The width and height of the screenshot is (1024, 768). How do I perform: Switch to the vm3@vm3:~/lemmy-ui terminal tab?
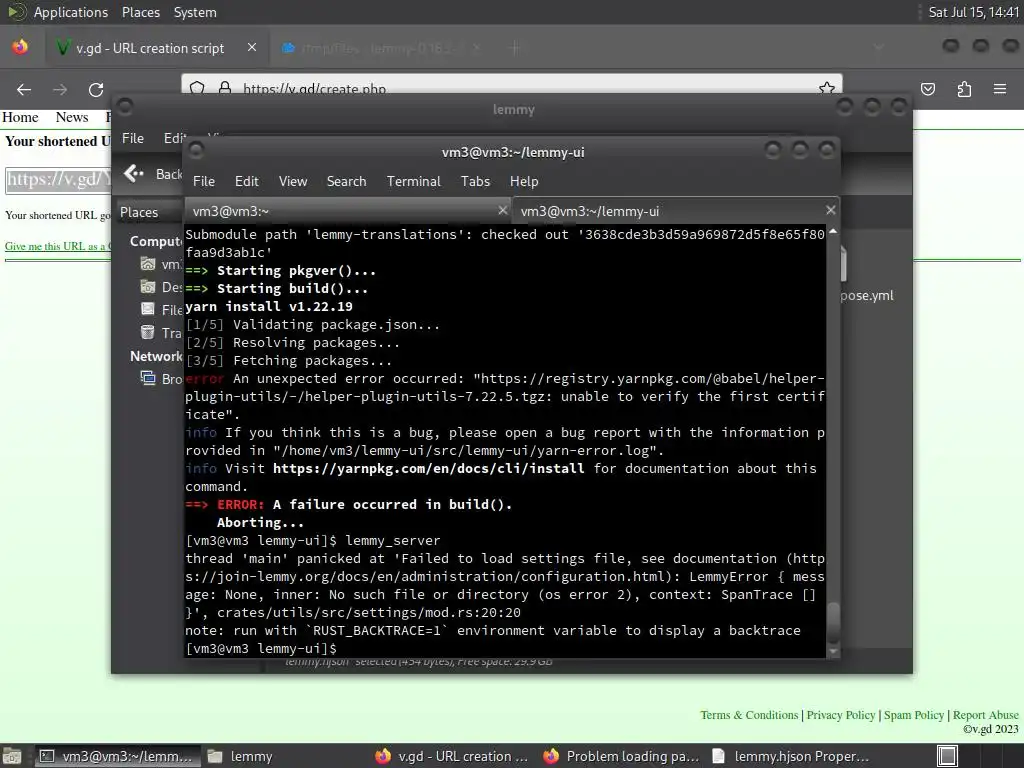676,211
